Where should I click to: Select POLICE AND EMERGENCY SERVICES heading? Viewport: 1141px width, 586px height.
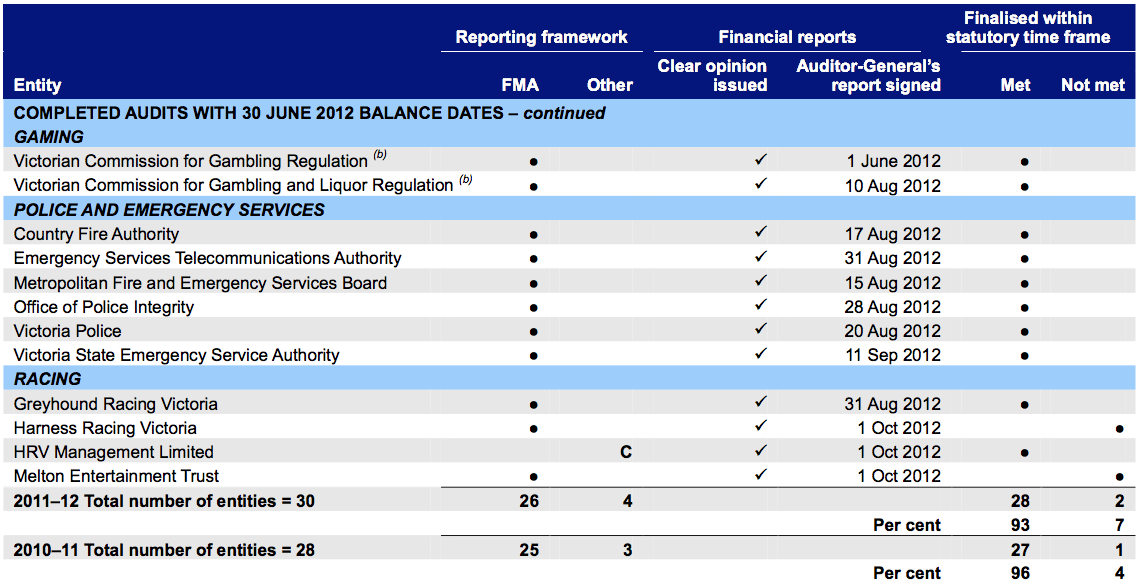pyautogui.click(x=169, y=210)
